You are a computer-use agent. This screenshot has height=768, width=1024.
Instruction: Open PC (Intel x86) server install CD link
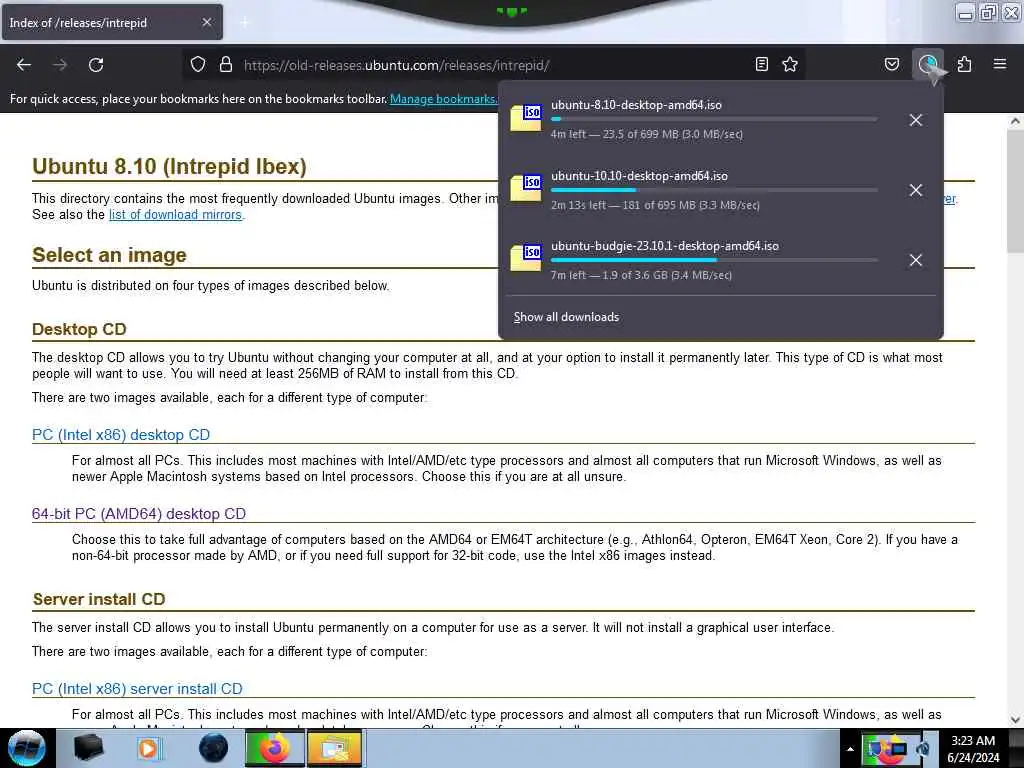(137, 688)
